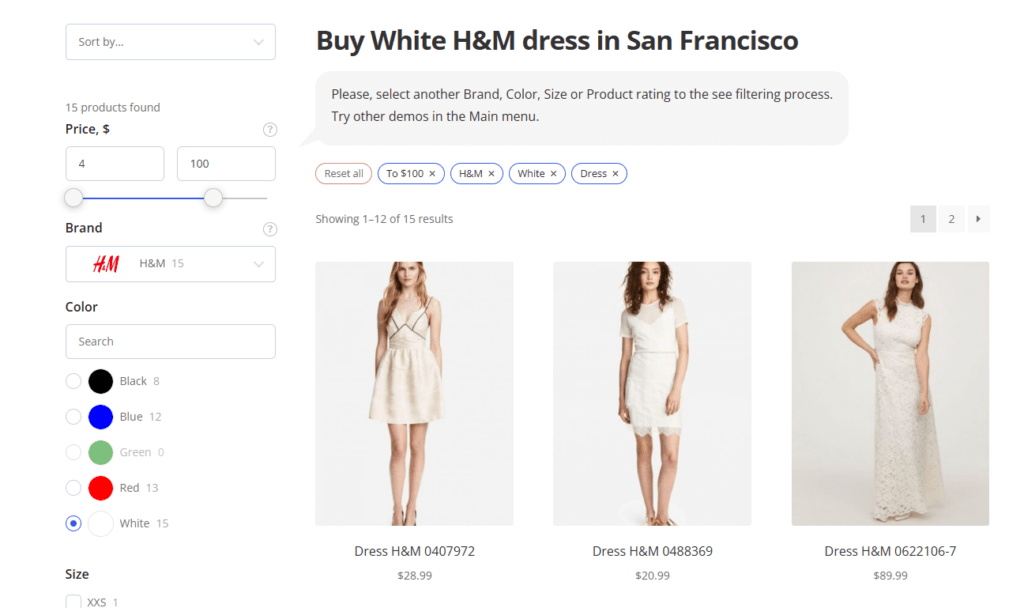Viewport: 1024px width, 608px height.
Task: Open the Sort by dropdown
Action: click(x=170, y=42)
